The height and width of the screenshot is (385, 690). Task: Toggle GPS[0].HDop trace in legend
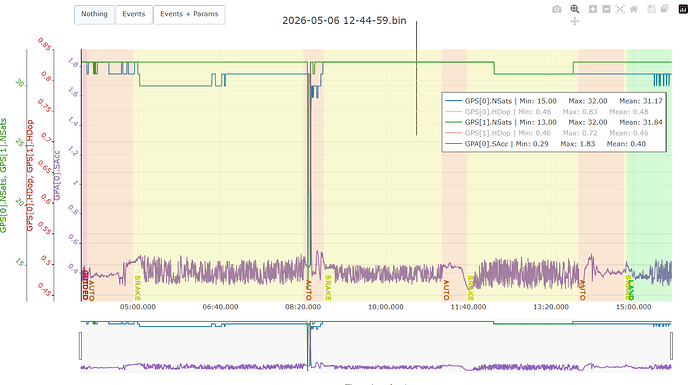click(x=554, y=112)
